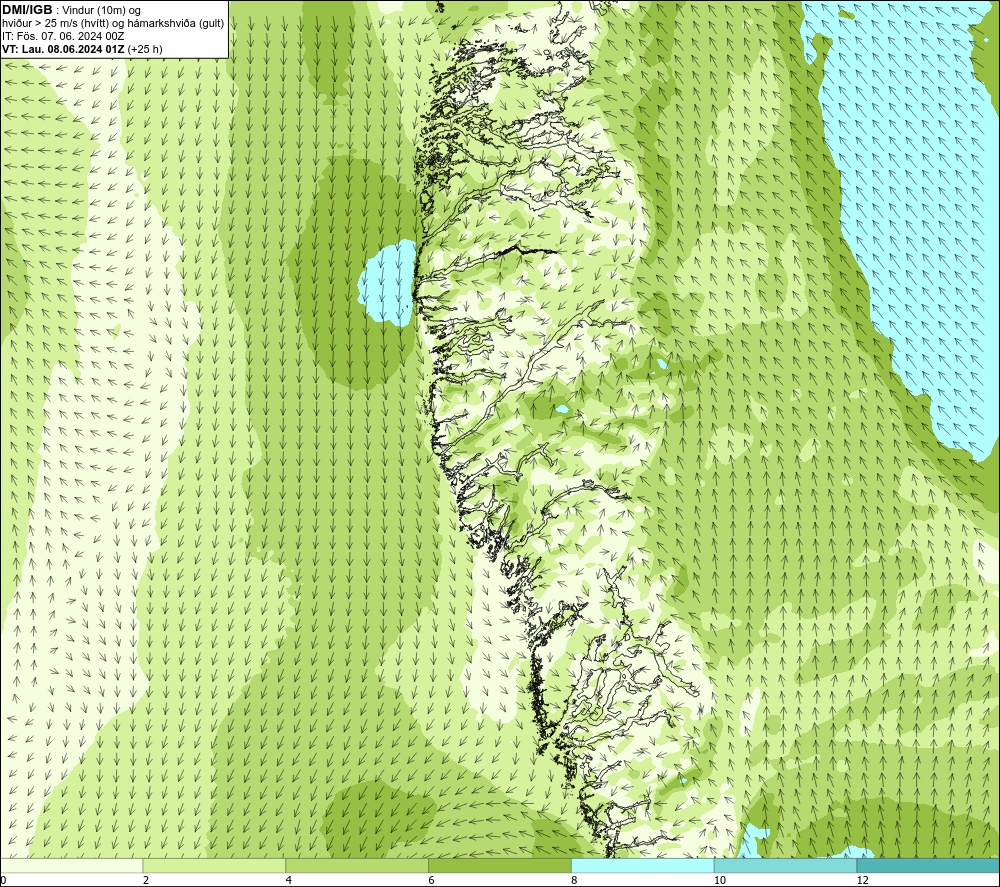Viewport: 1000px width, 887px height.
Task: Click the 0–2 m/s palest color band
Action: pos(71,865)
